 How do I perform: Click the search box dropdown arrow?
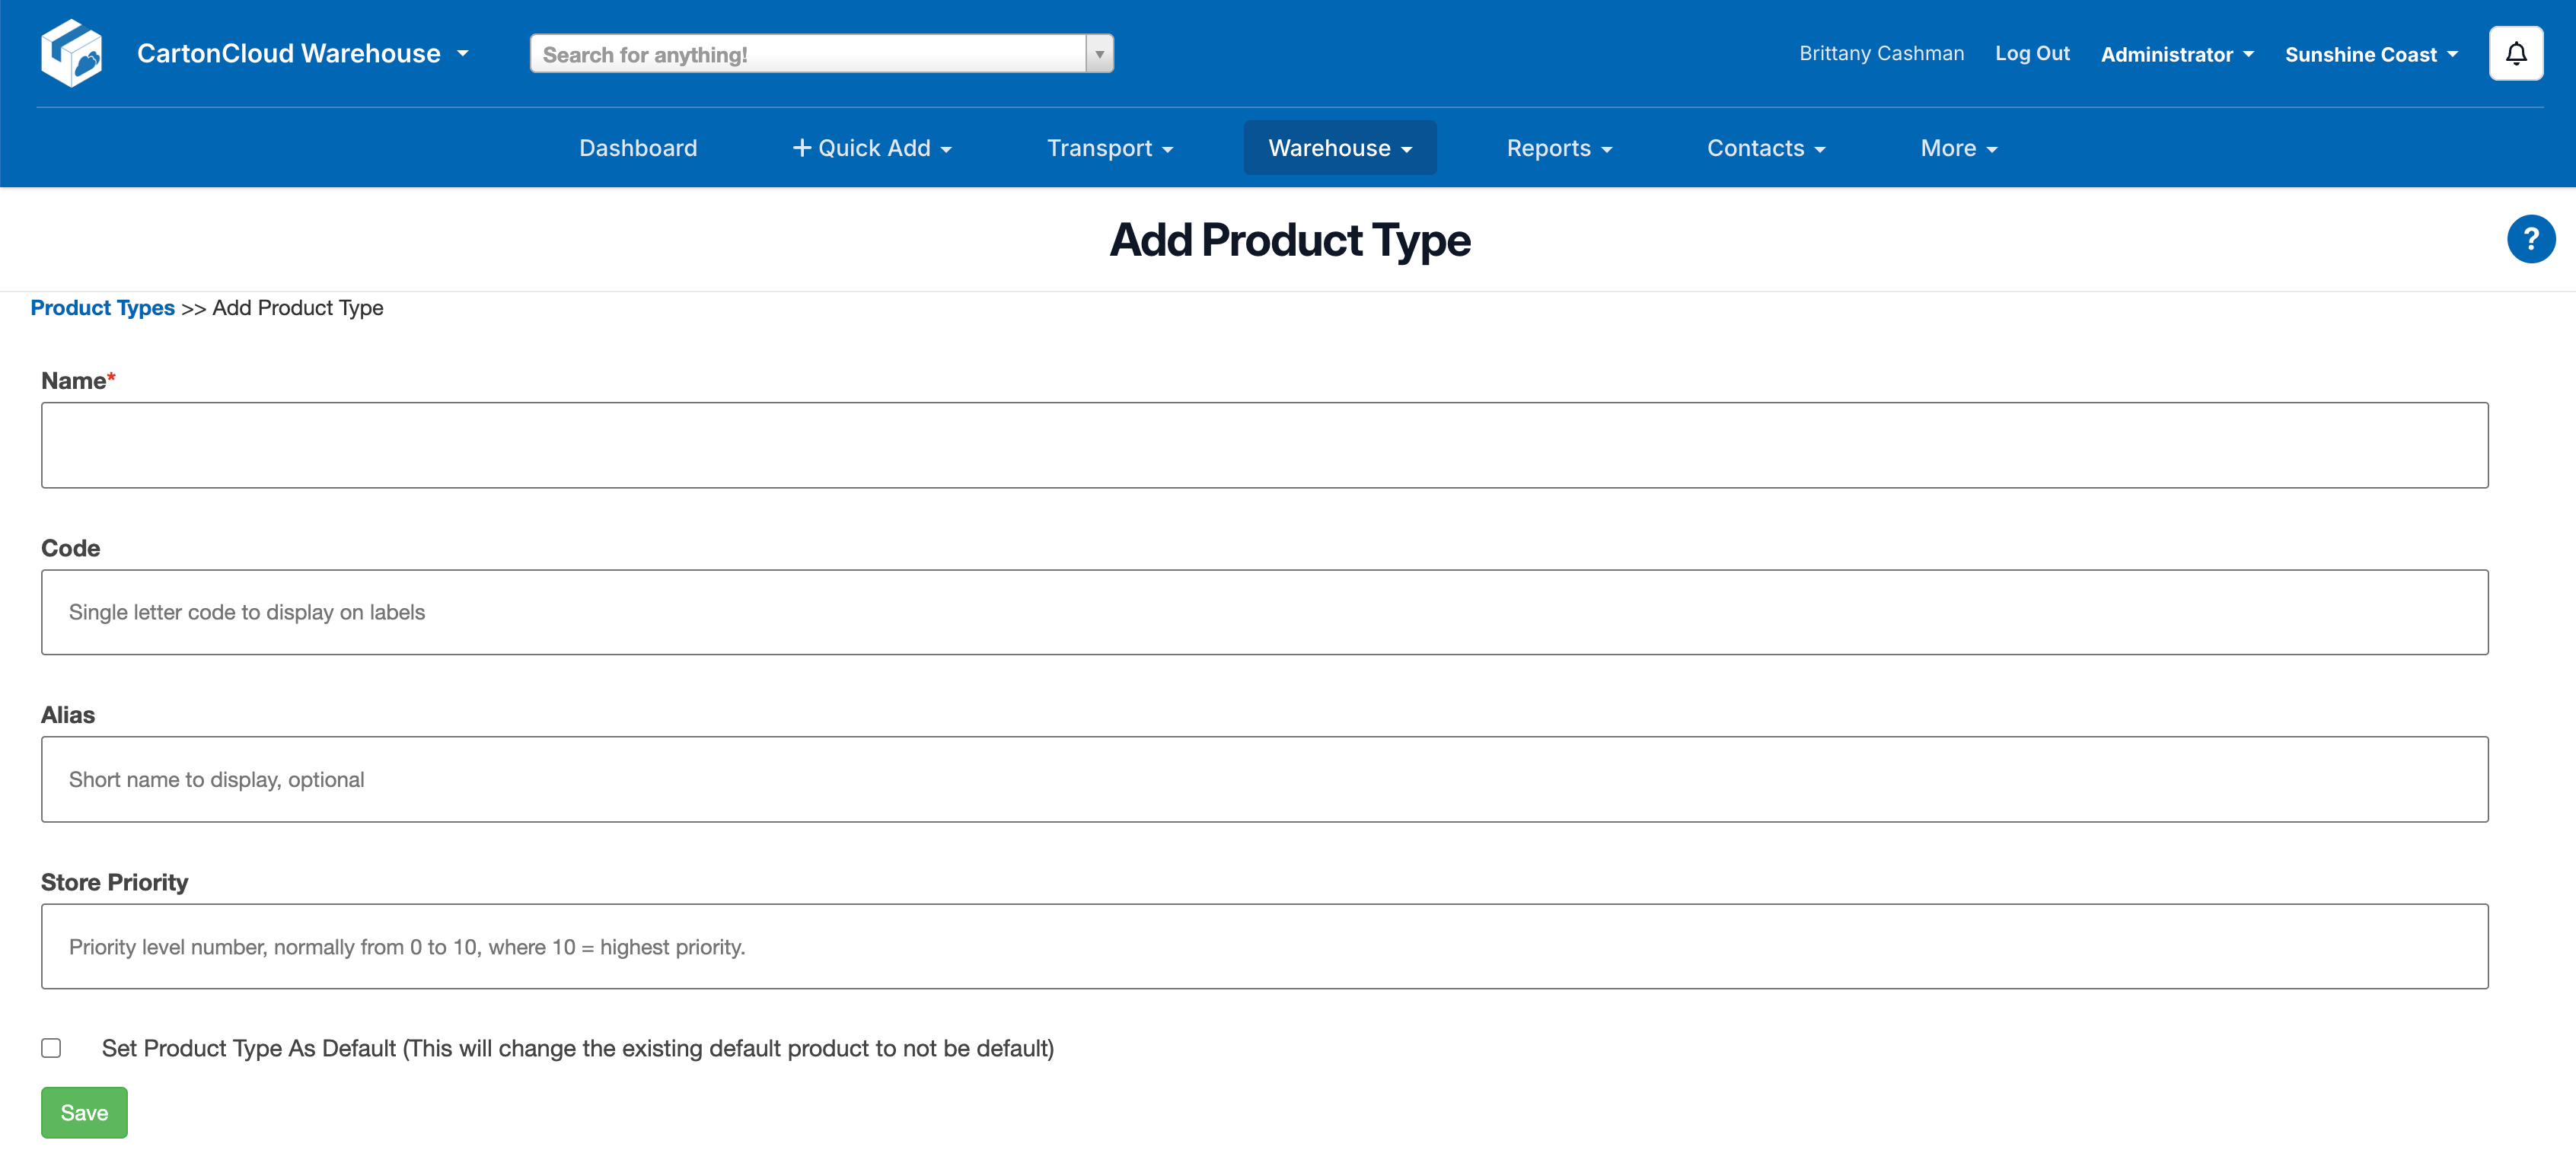point(1099,54)
